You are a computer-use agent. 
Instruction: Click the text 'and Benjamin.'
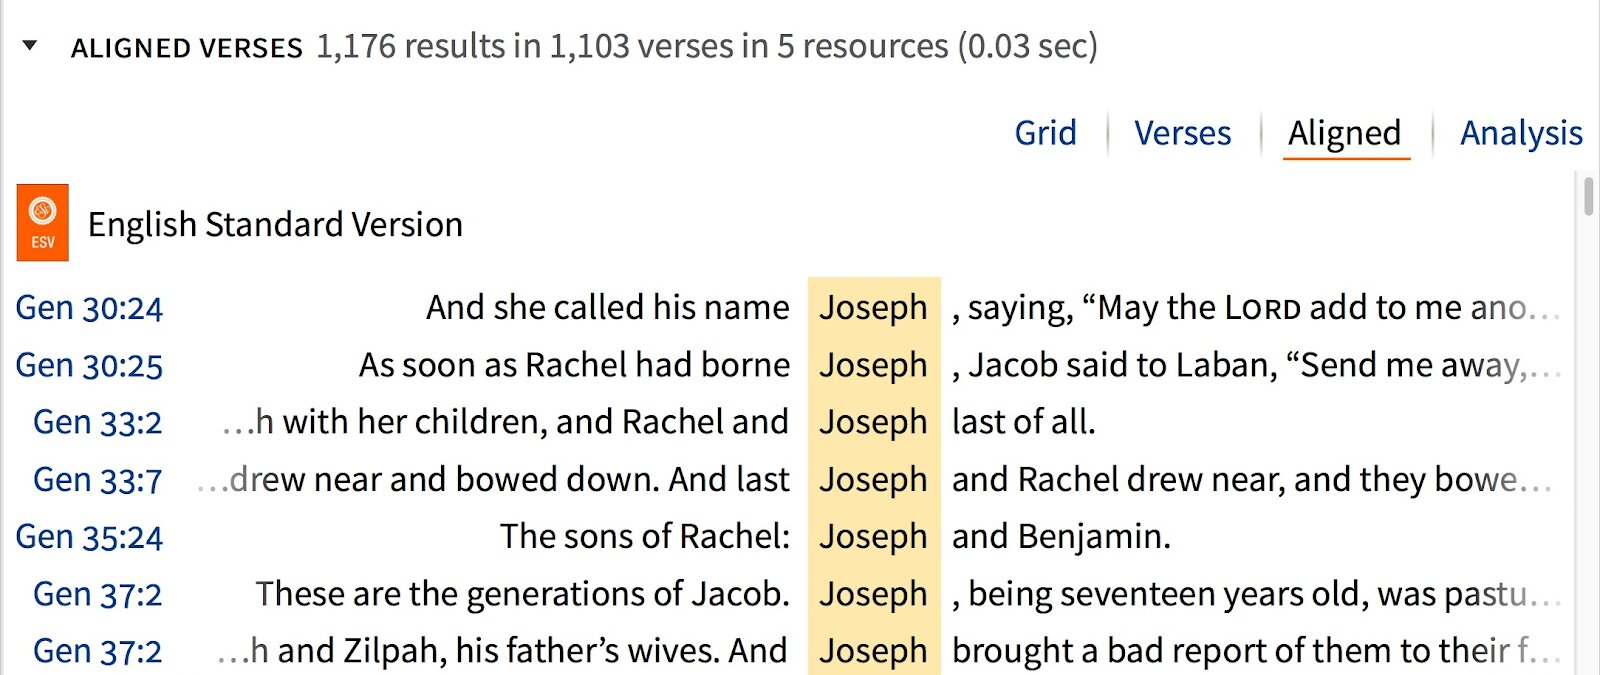point(1061,537)
